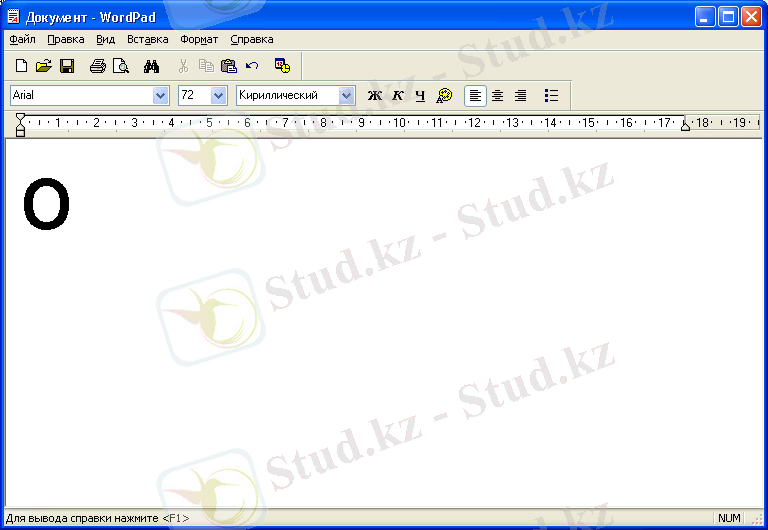Toggle bold formatting (Ж button)
The width and height of the screenshot is (768, 530).
(x=375, y=96)
